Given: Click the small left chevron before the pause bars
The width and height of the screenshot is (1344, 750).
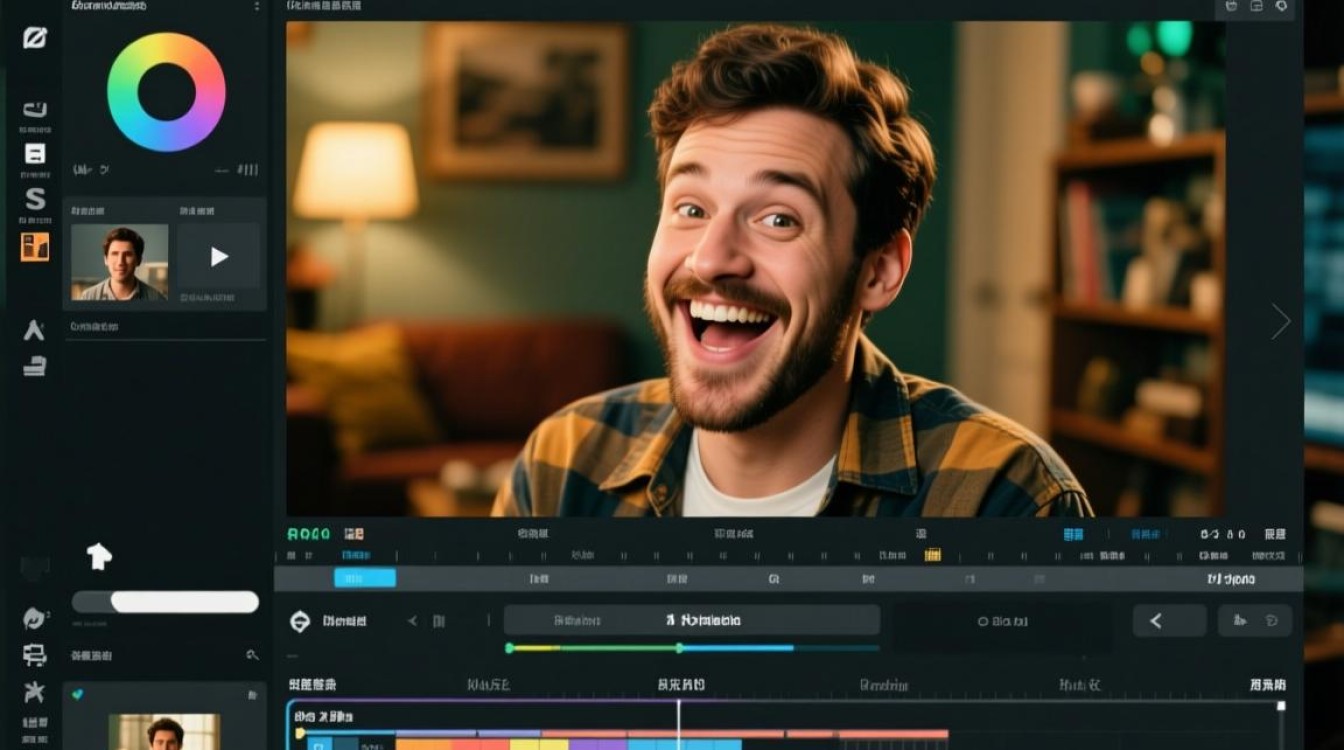Looking at the screenshot, I should click(412, 621).
